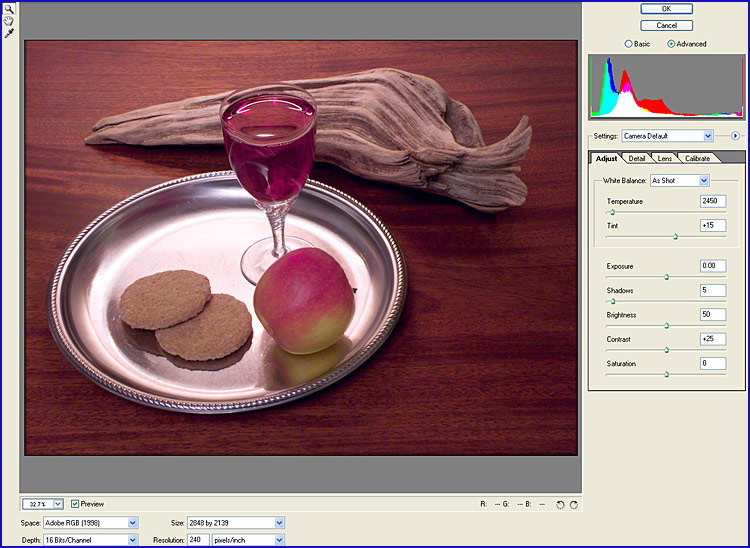This screenshot has height=548, width=750.
Task: Rotate image counterclockwise
Action: click(x=560, y=504)
